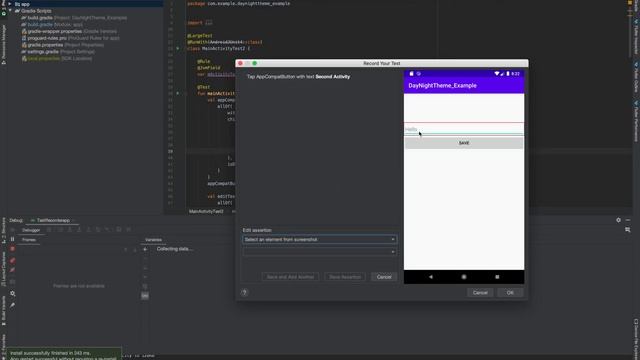640x360 pixels.
Task: Stop the debug session with the red stop icon
Action: (12, 249)
